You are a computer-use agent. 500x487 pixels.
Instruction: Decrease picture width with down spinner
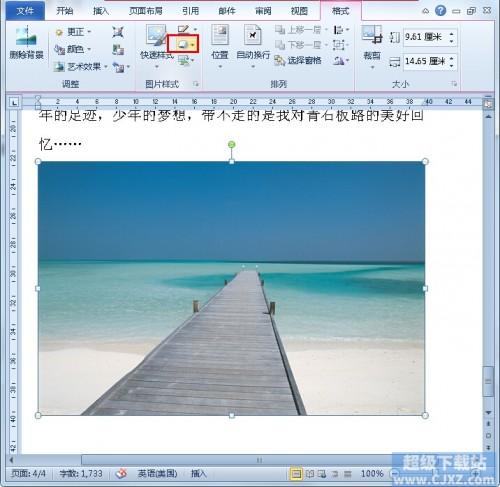click(x=452, y=65)
